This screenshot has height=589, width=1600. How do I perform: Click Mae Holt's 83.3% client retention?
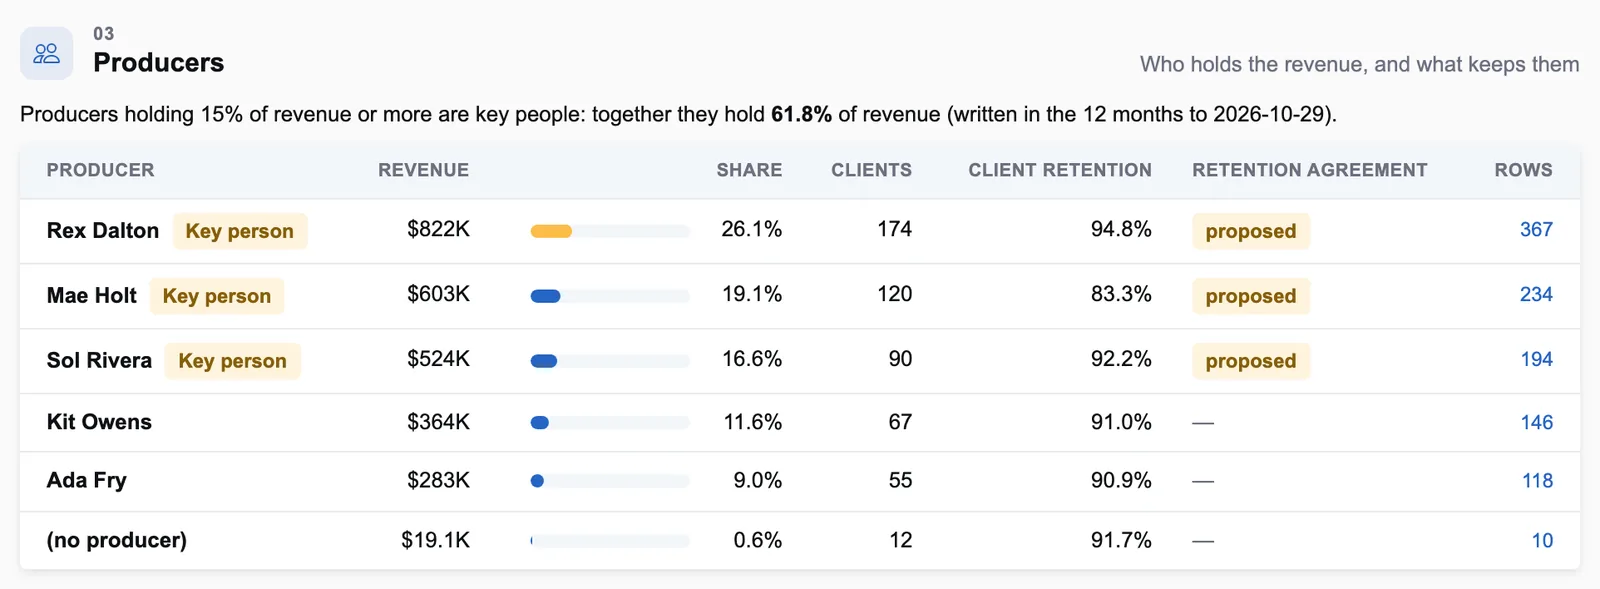pyautogui.click(x=1121, y=294)
